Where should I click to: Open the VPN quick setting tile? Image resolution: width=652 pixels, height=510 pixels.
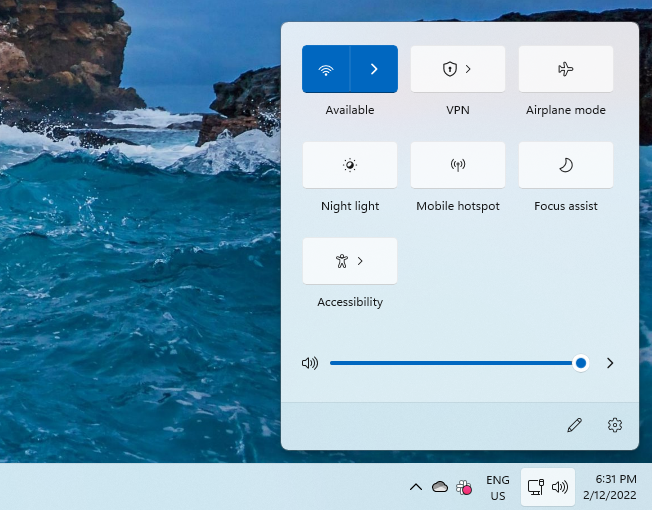[x=458, y=69]
